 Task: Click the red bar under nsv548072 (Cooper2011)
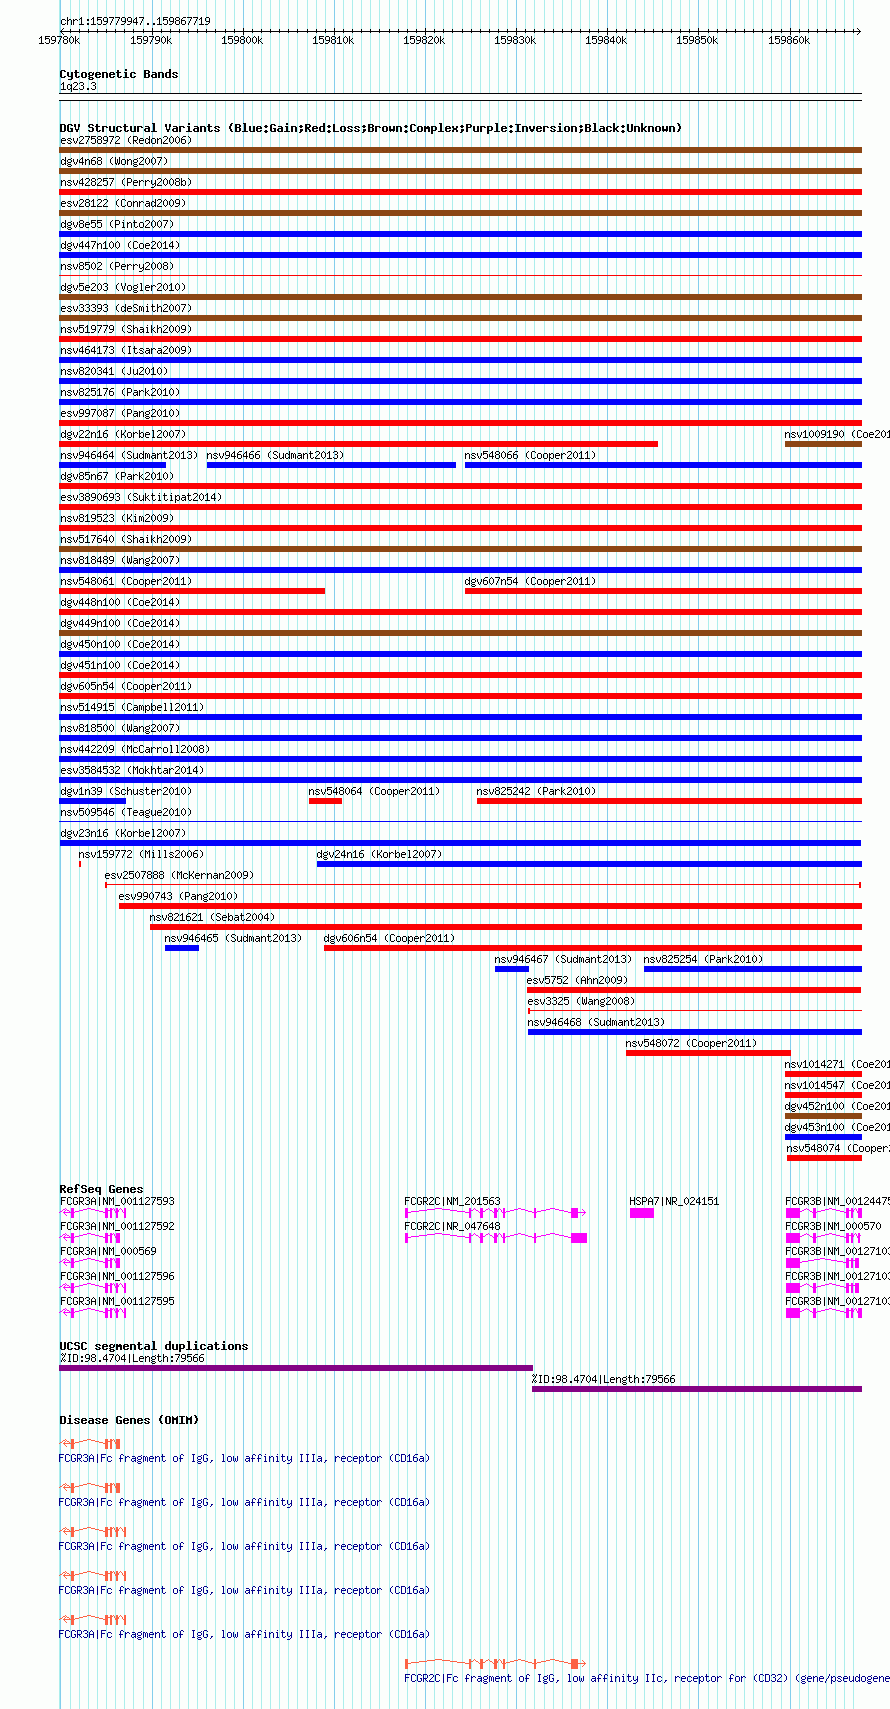pyautogui.click(x=708, y=1052)
